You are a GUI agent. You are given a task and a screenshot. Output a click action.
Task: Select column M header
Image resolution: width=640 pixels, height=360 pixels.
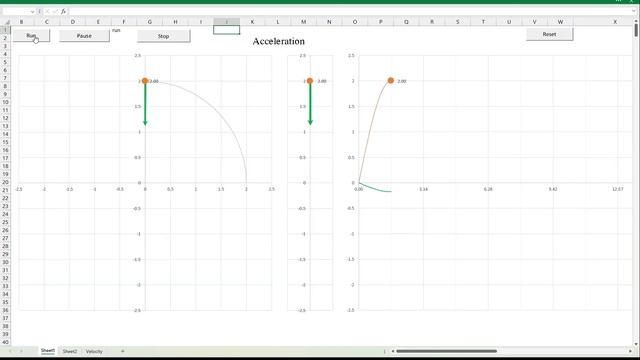coord(303,22)
